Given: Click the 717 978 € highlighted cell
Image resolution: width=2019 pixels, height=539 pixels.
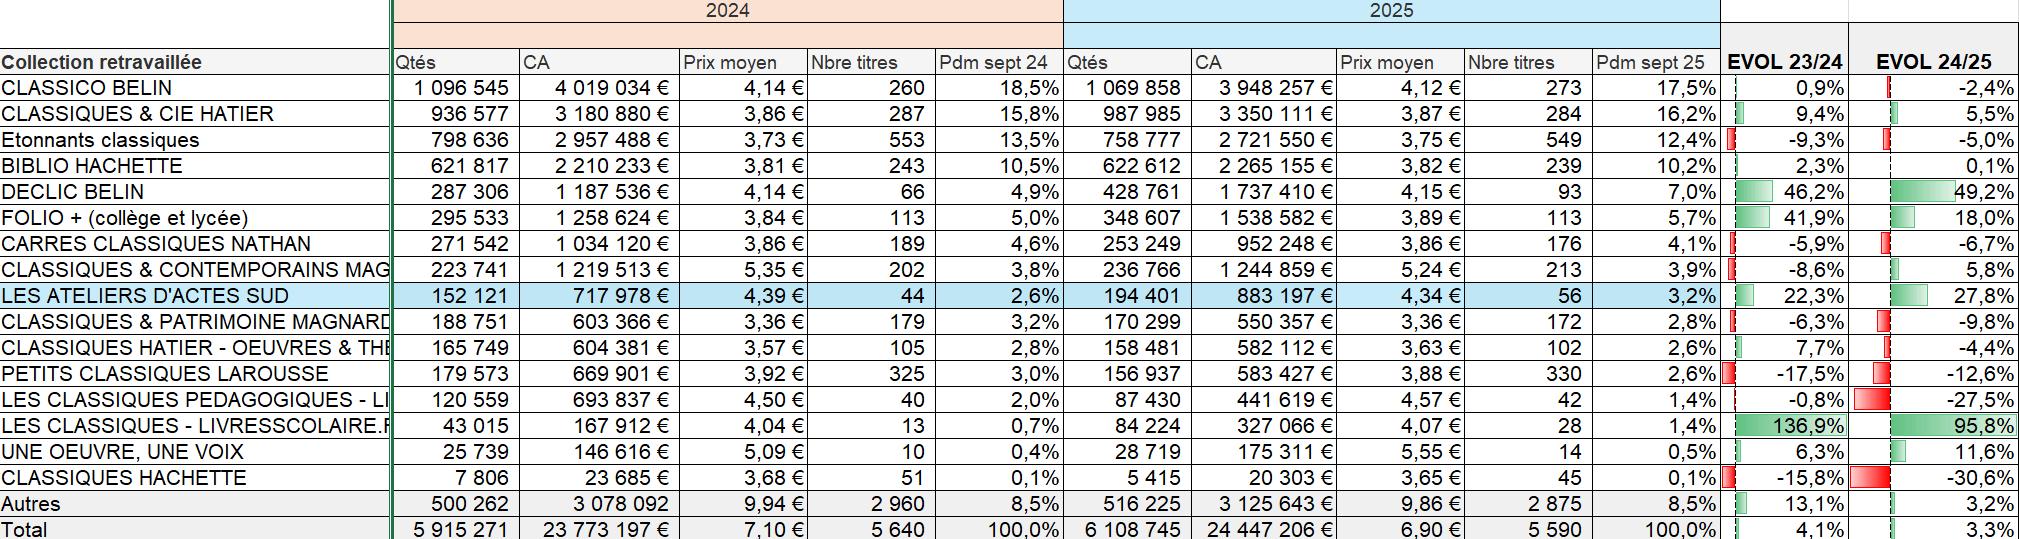Looking at the screenshot, I should [x=600, y=296].
